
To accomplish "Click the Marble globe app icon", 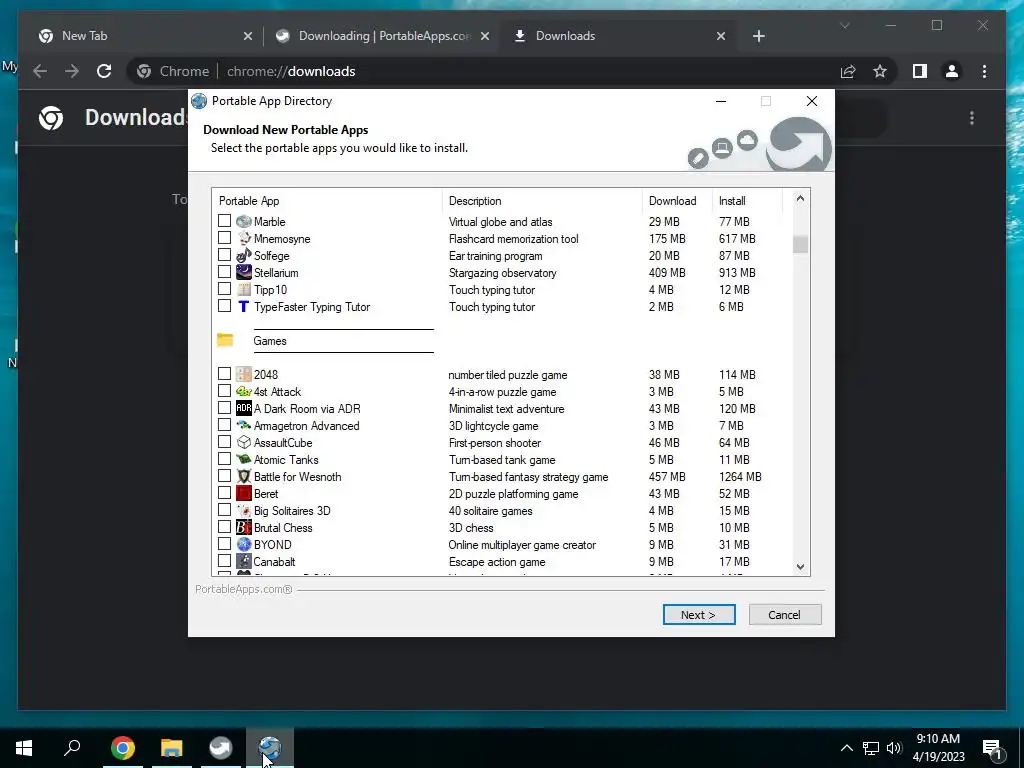I will 244,221.
